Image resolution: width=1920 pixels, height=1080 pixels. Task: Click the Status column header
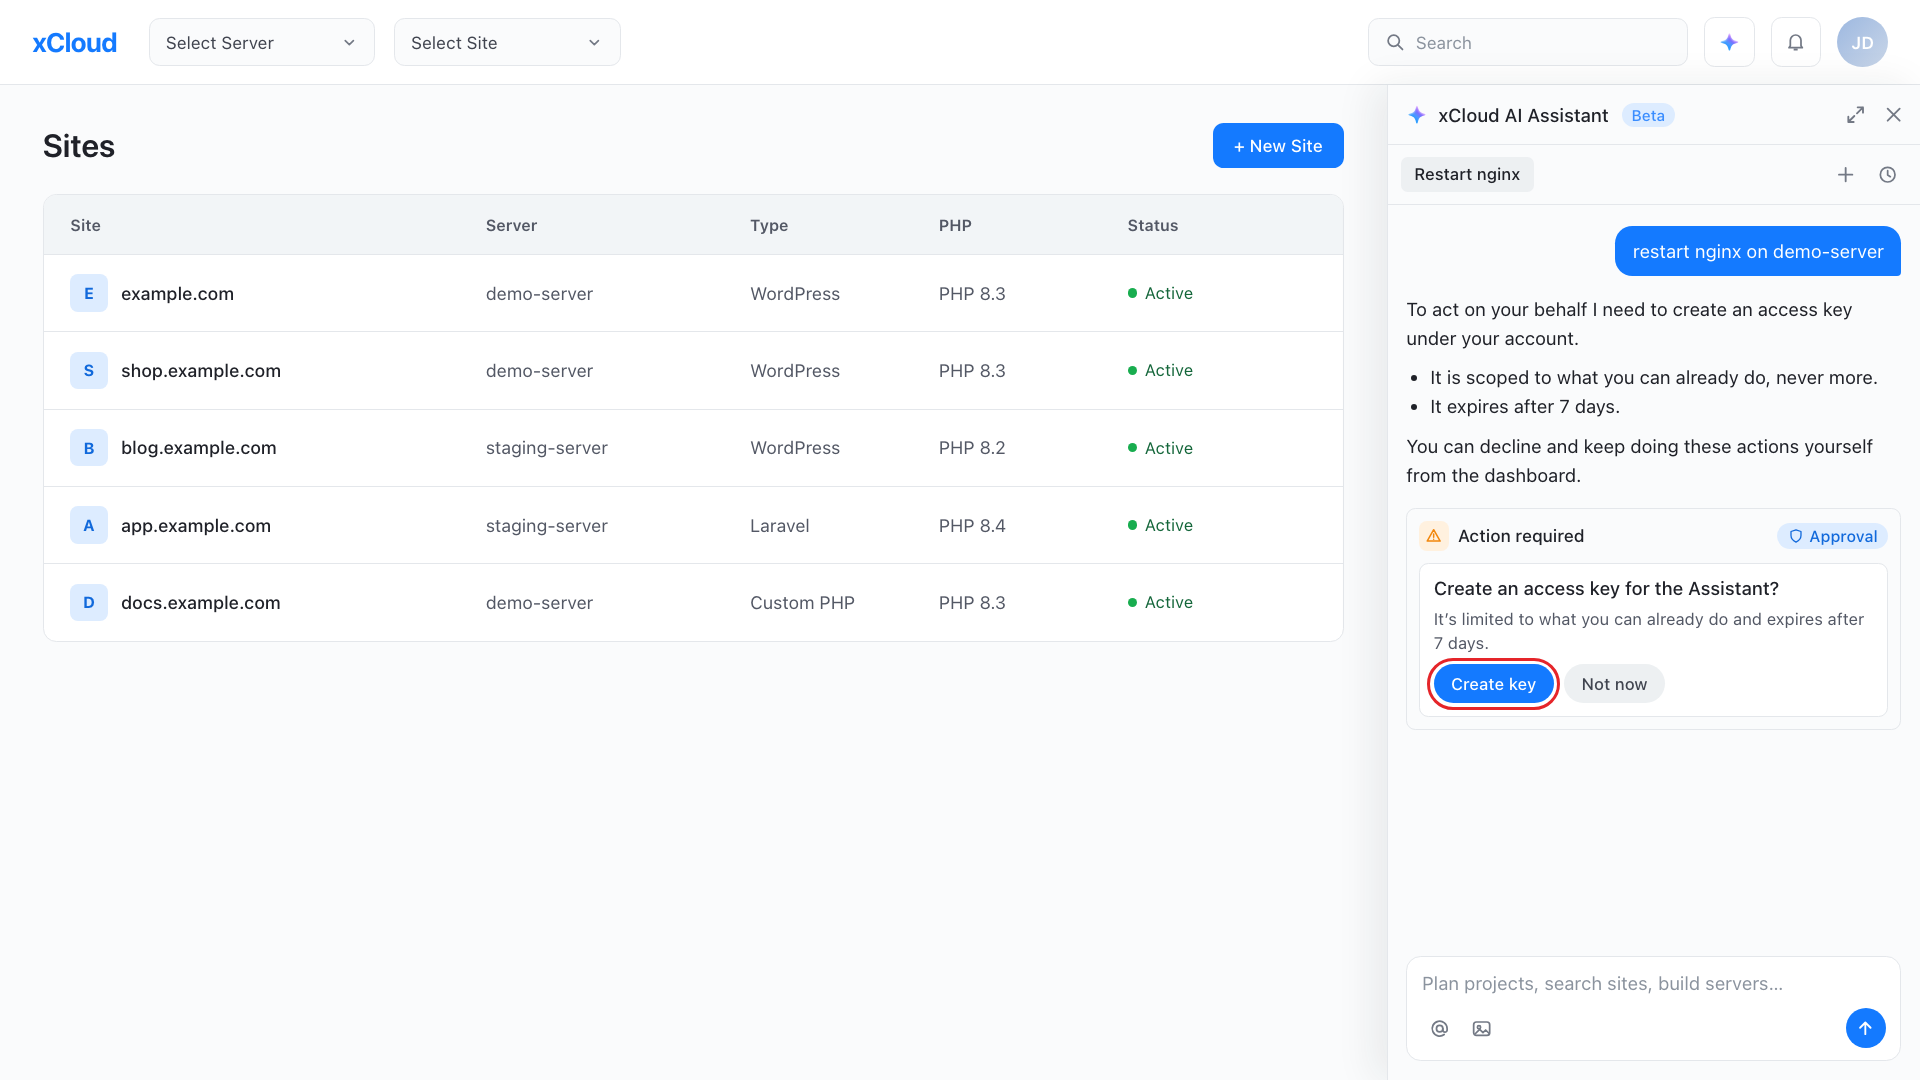pos(1152,225)
